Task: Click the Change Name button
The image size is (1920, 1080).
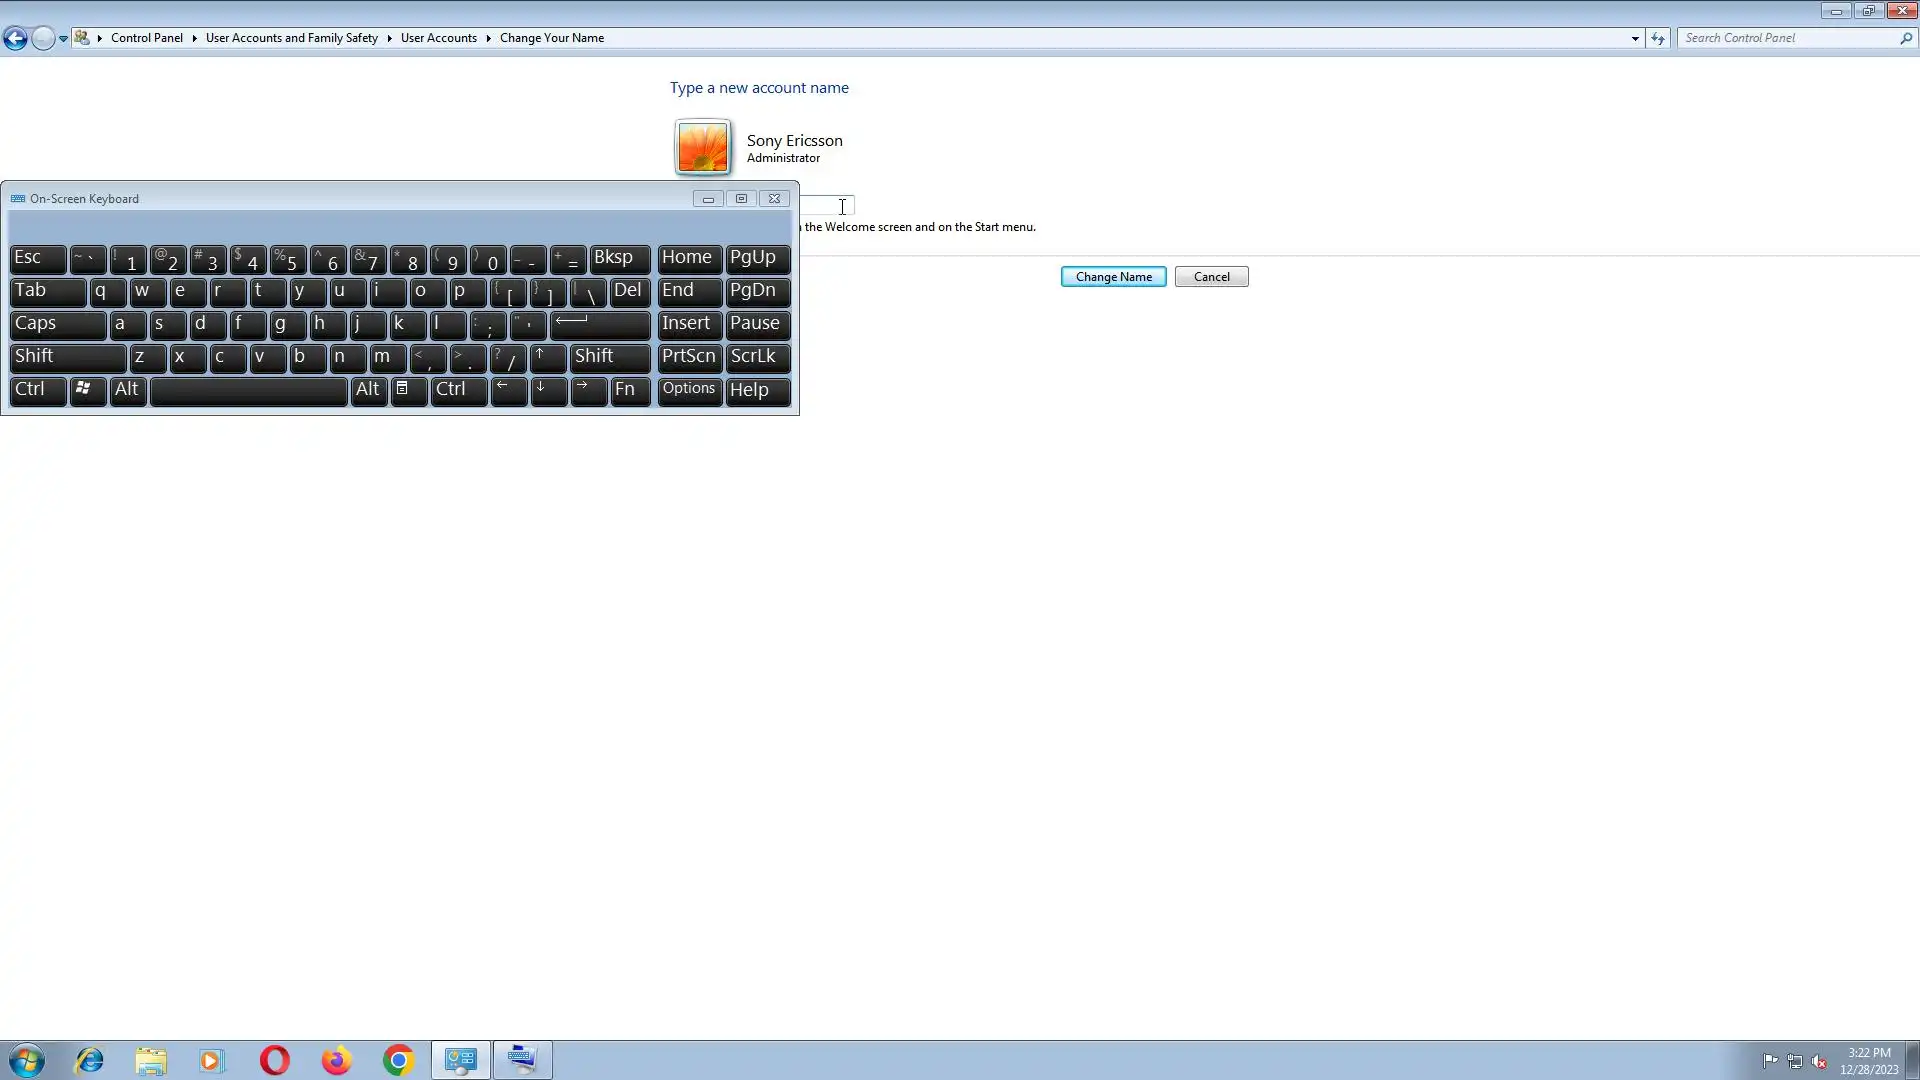Action: [1113, 277]
